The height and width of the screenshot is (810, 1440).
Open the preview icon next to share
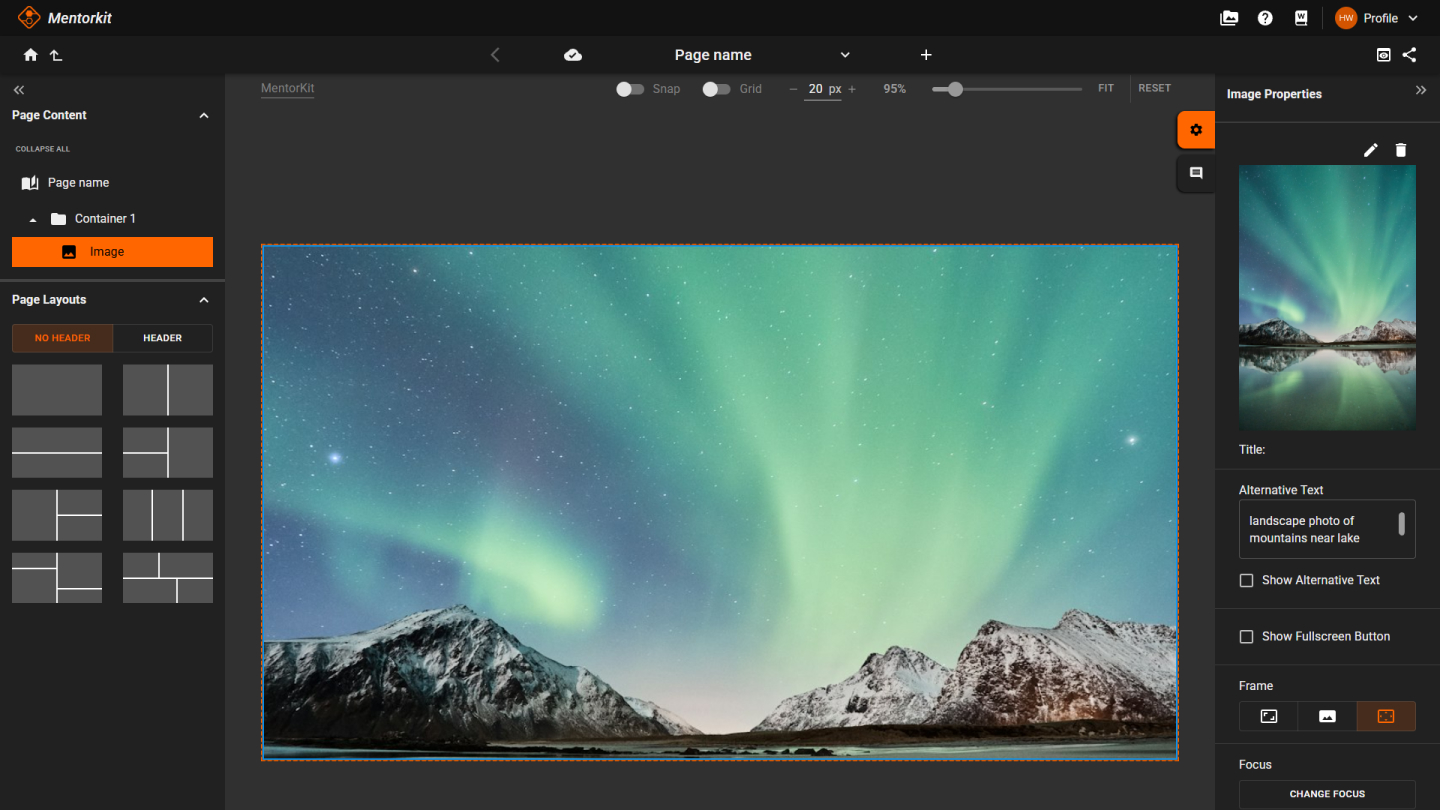point(1383,55)
